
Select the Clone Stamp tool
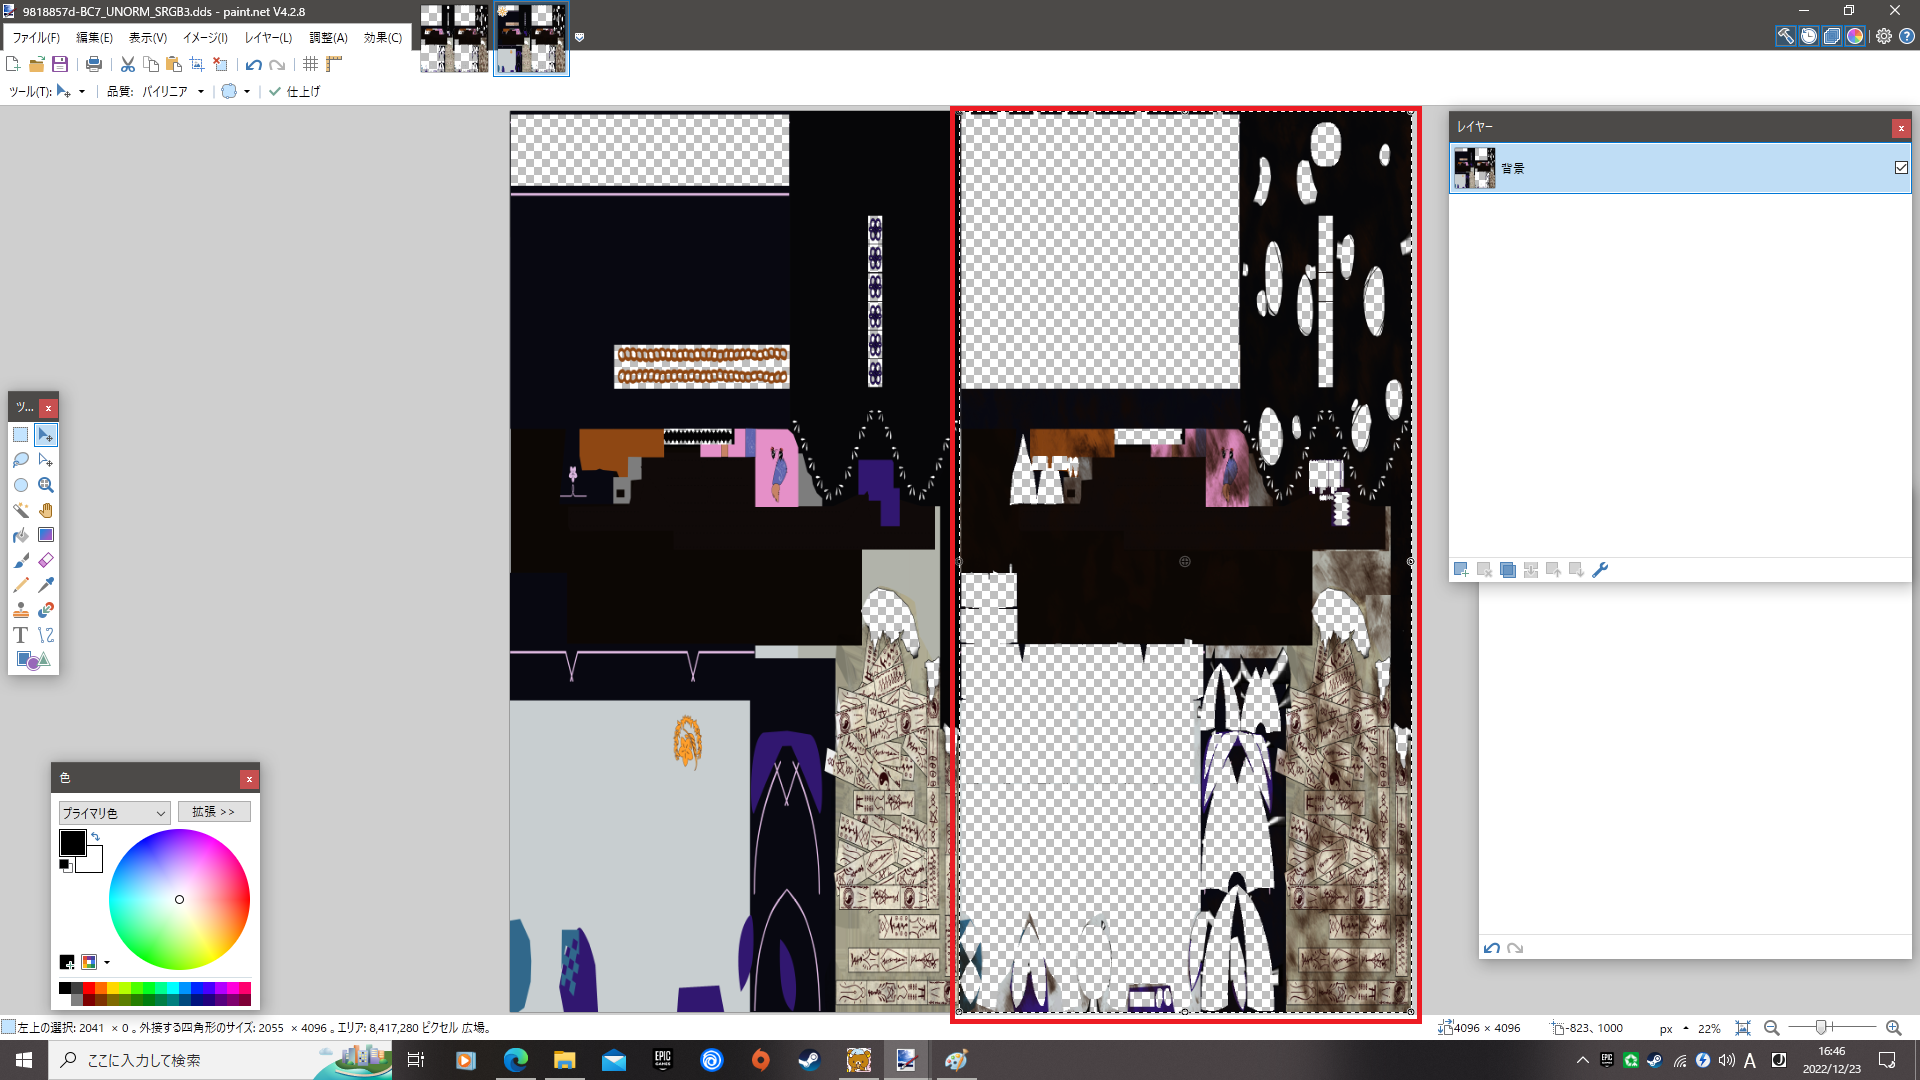point(20,610)
